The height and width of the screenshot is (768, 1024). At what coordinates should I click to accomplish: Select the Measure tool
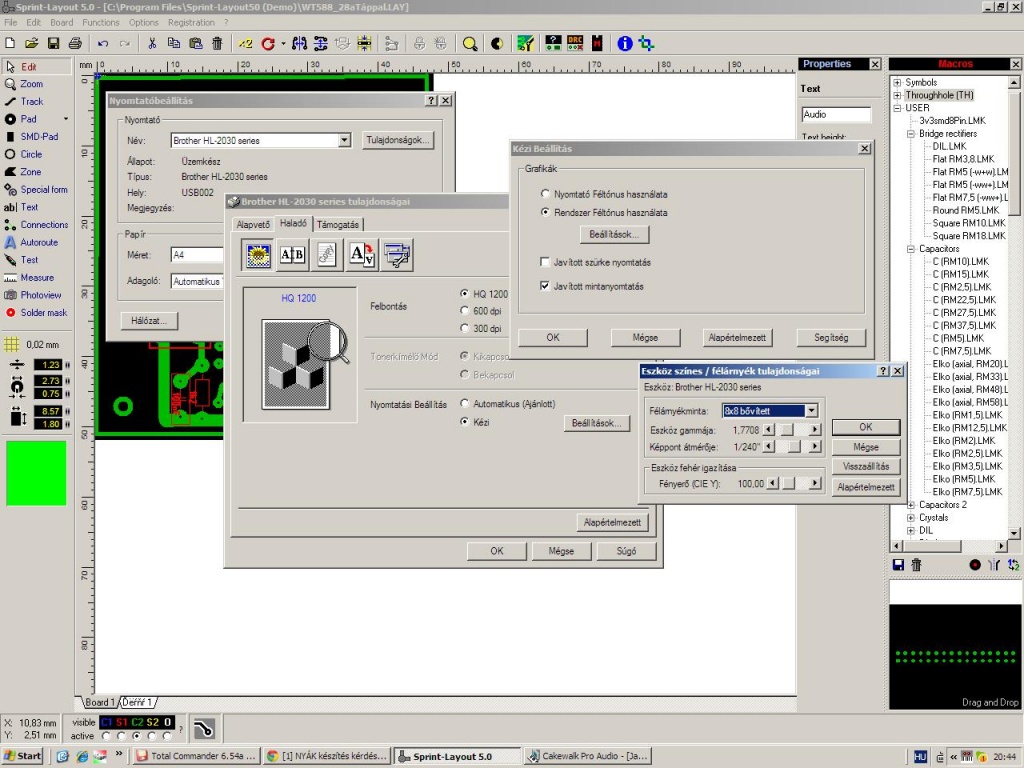pyautogui.click(x=37, y=278)
